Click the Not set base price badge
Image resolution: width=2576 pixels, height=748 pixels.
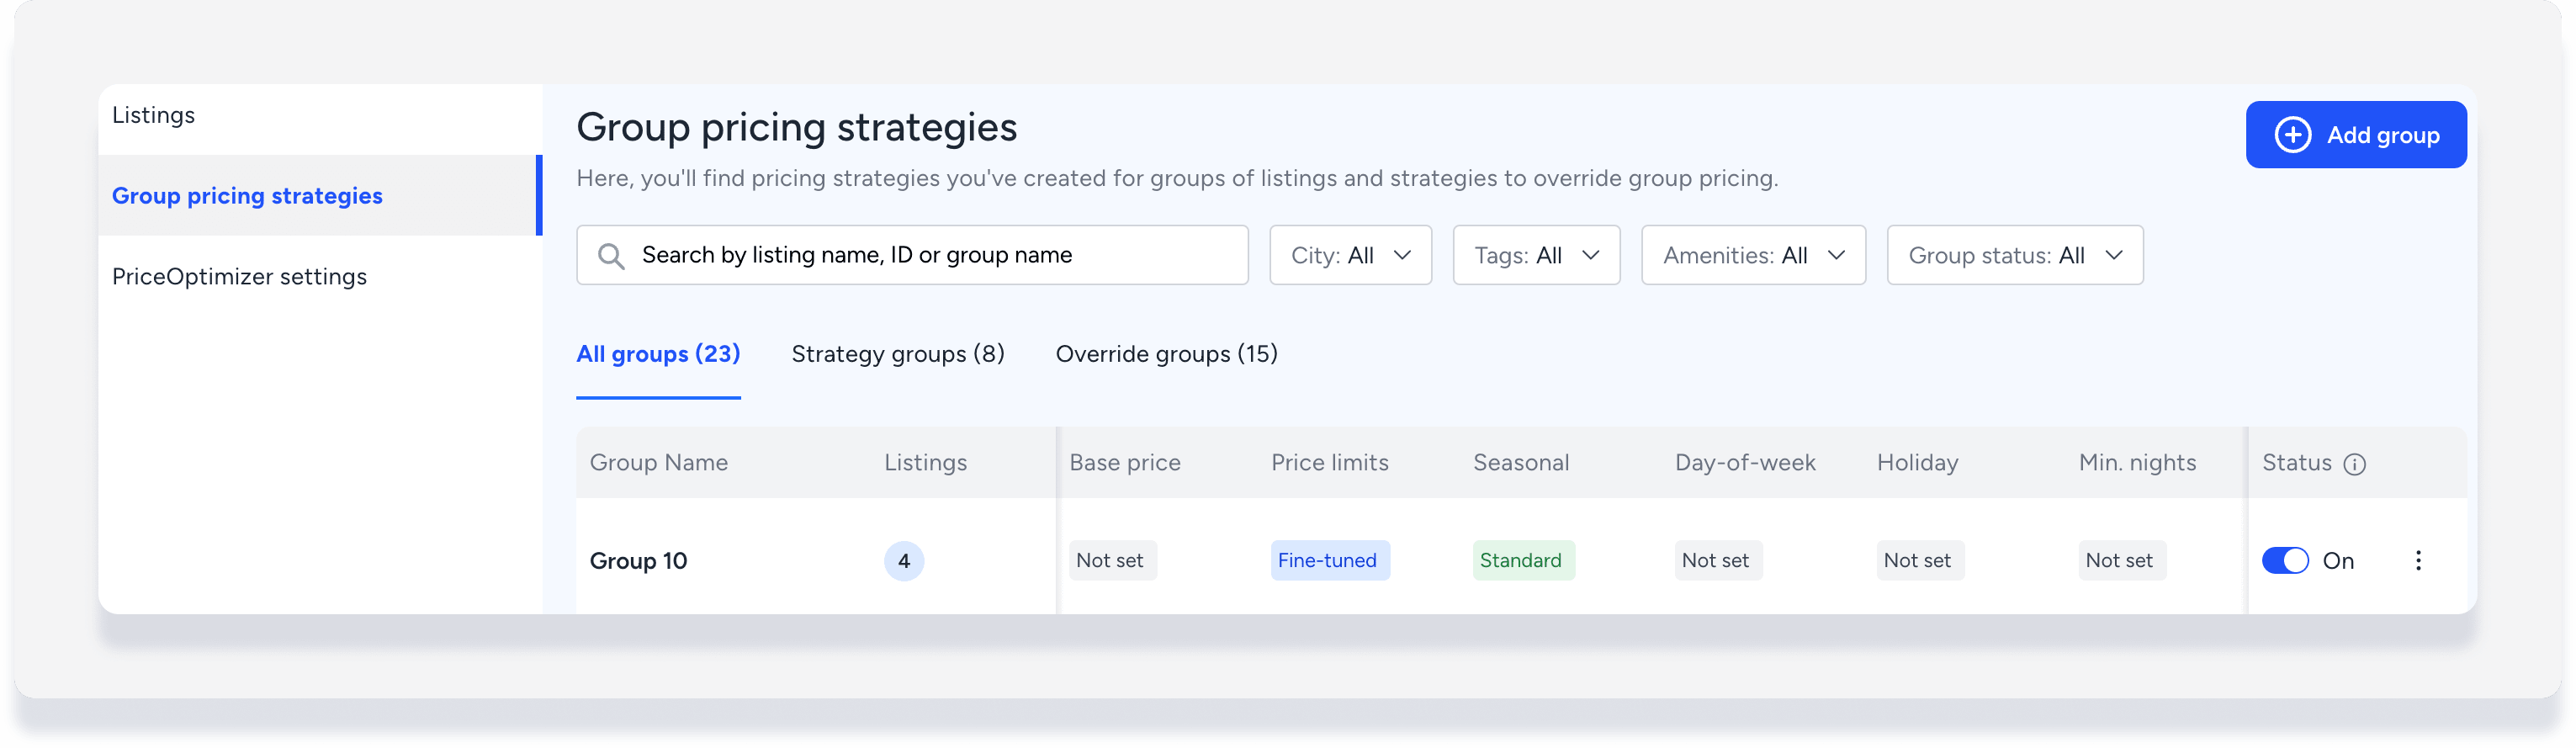click(x=1110, y=561)
